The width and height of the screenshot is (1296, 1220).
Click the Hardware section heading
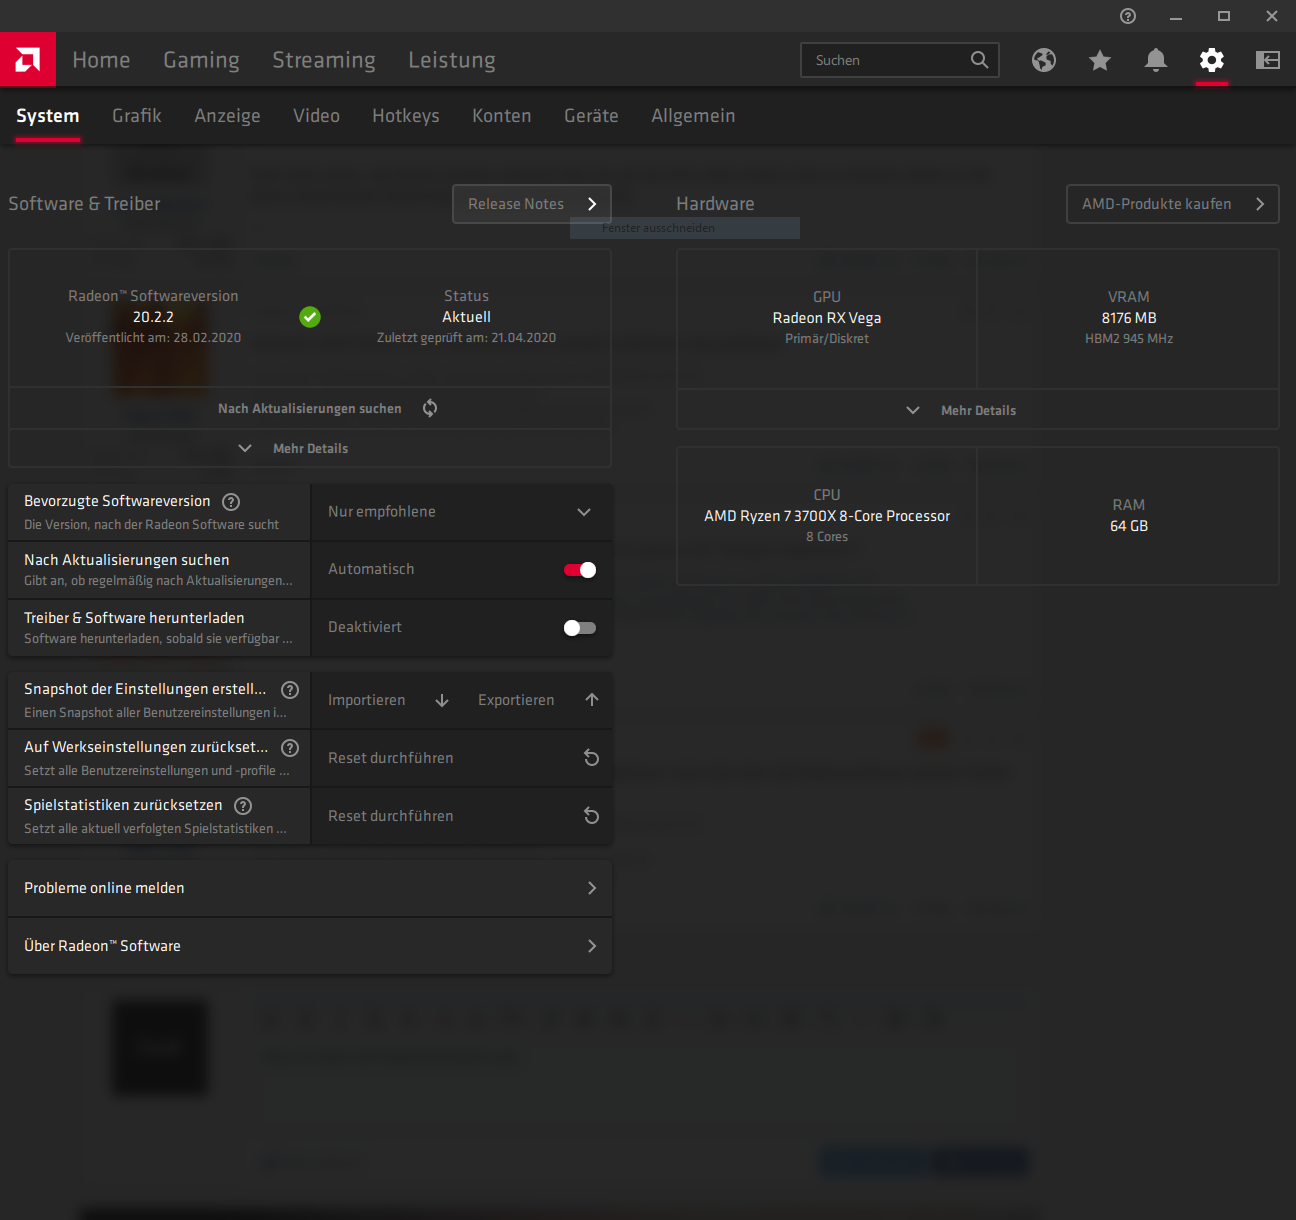tap(715, 204)
